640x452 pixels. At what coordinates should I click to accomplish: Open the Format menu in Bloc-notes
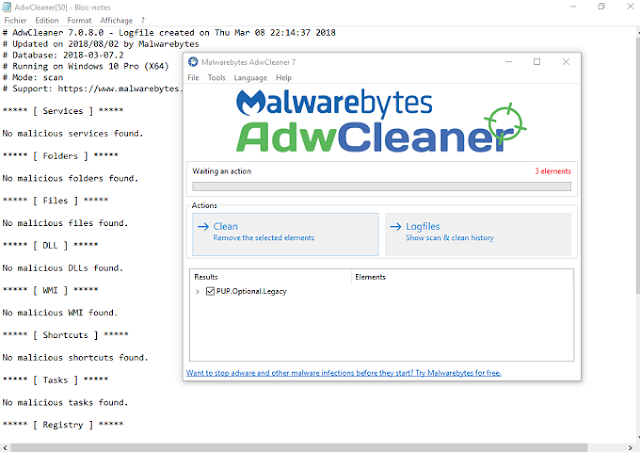coord(79,20)
